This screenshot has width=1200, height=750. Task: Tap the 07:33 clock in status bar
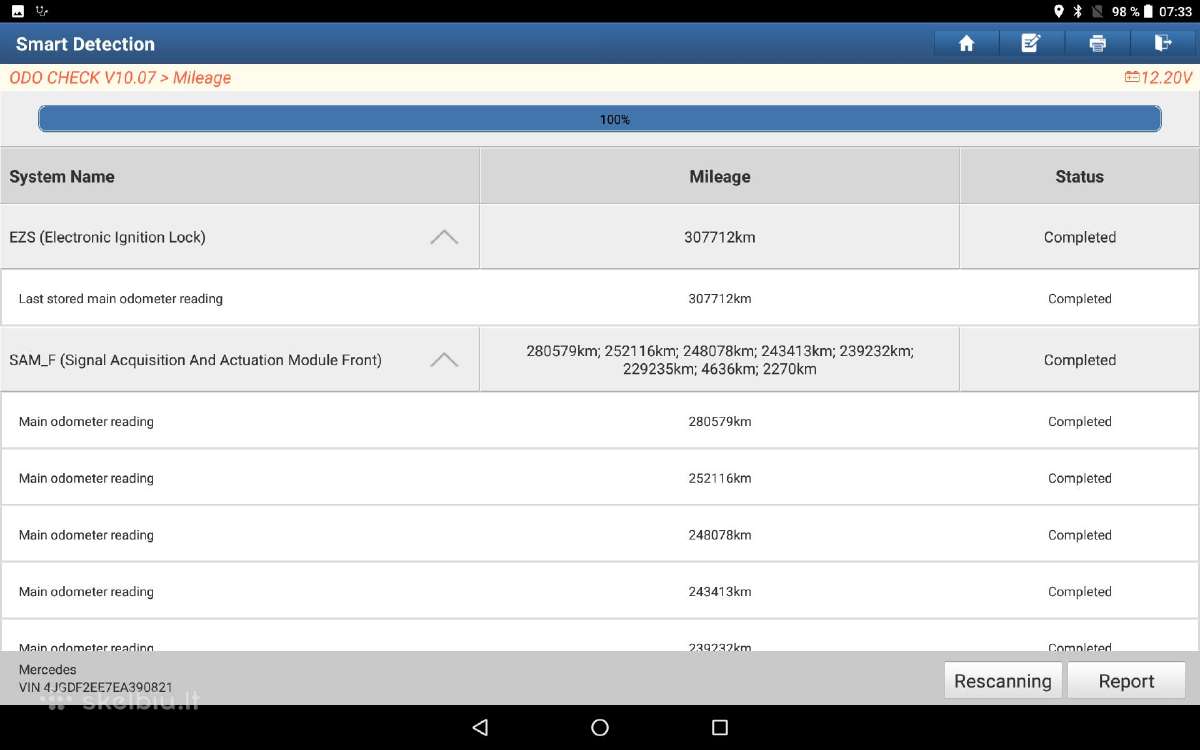[x=1176, y=11]
